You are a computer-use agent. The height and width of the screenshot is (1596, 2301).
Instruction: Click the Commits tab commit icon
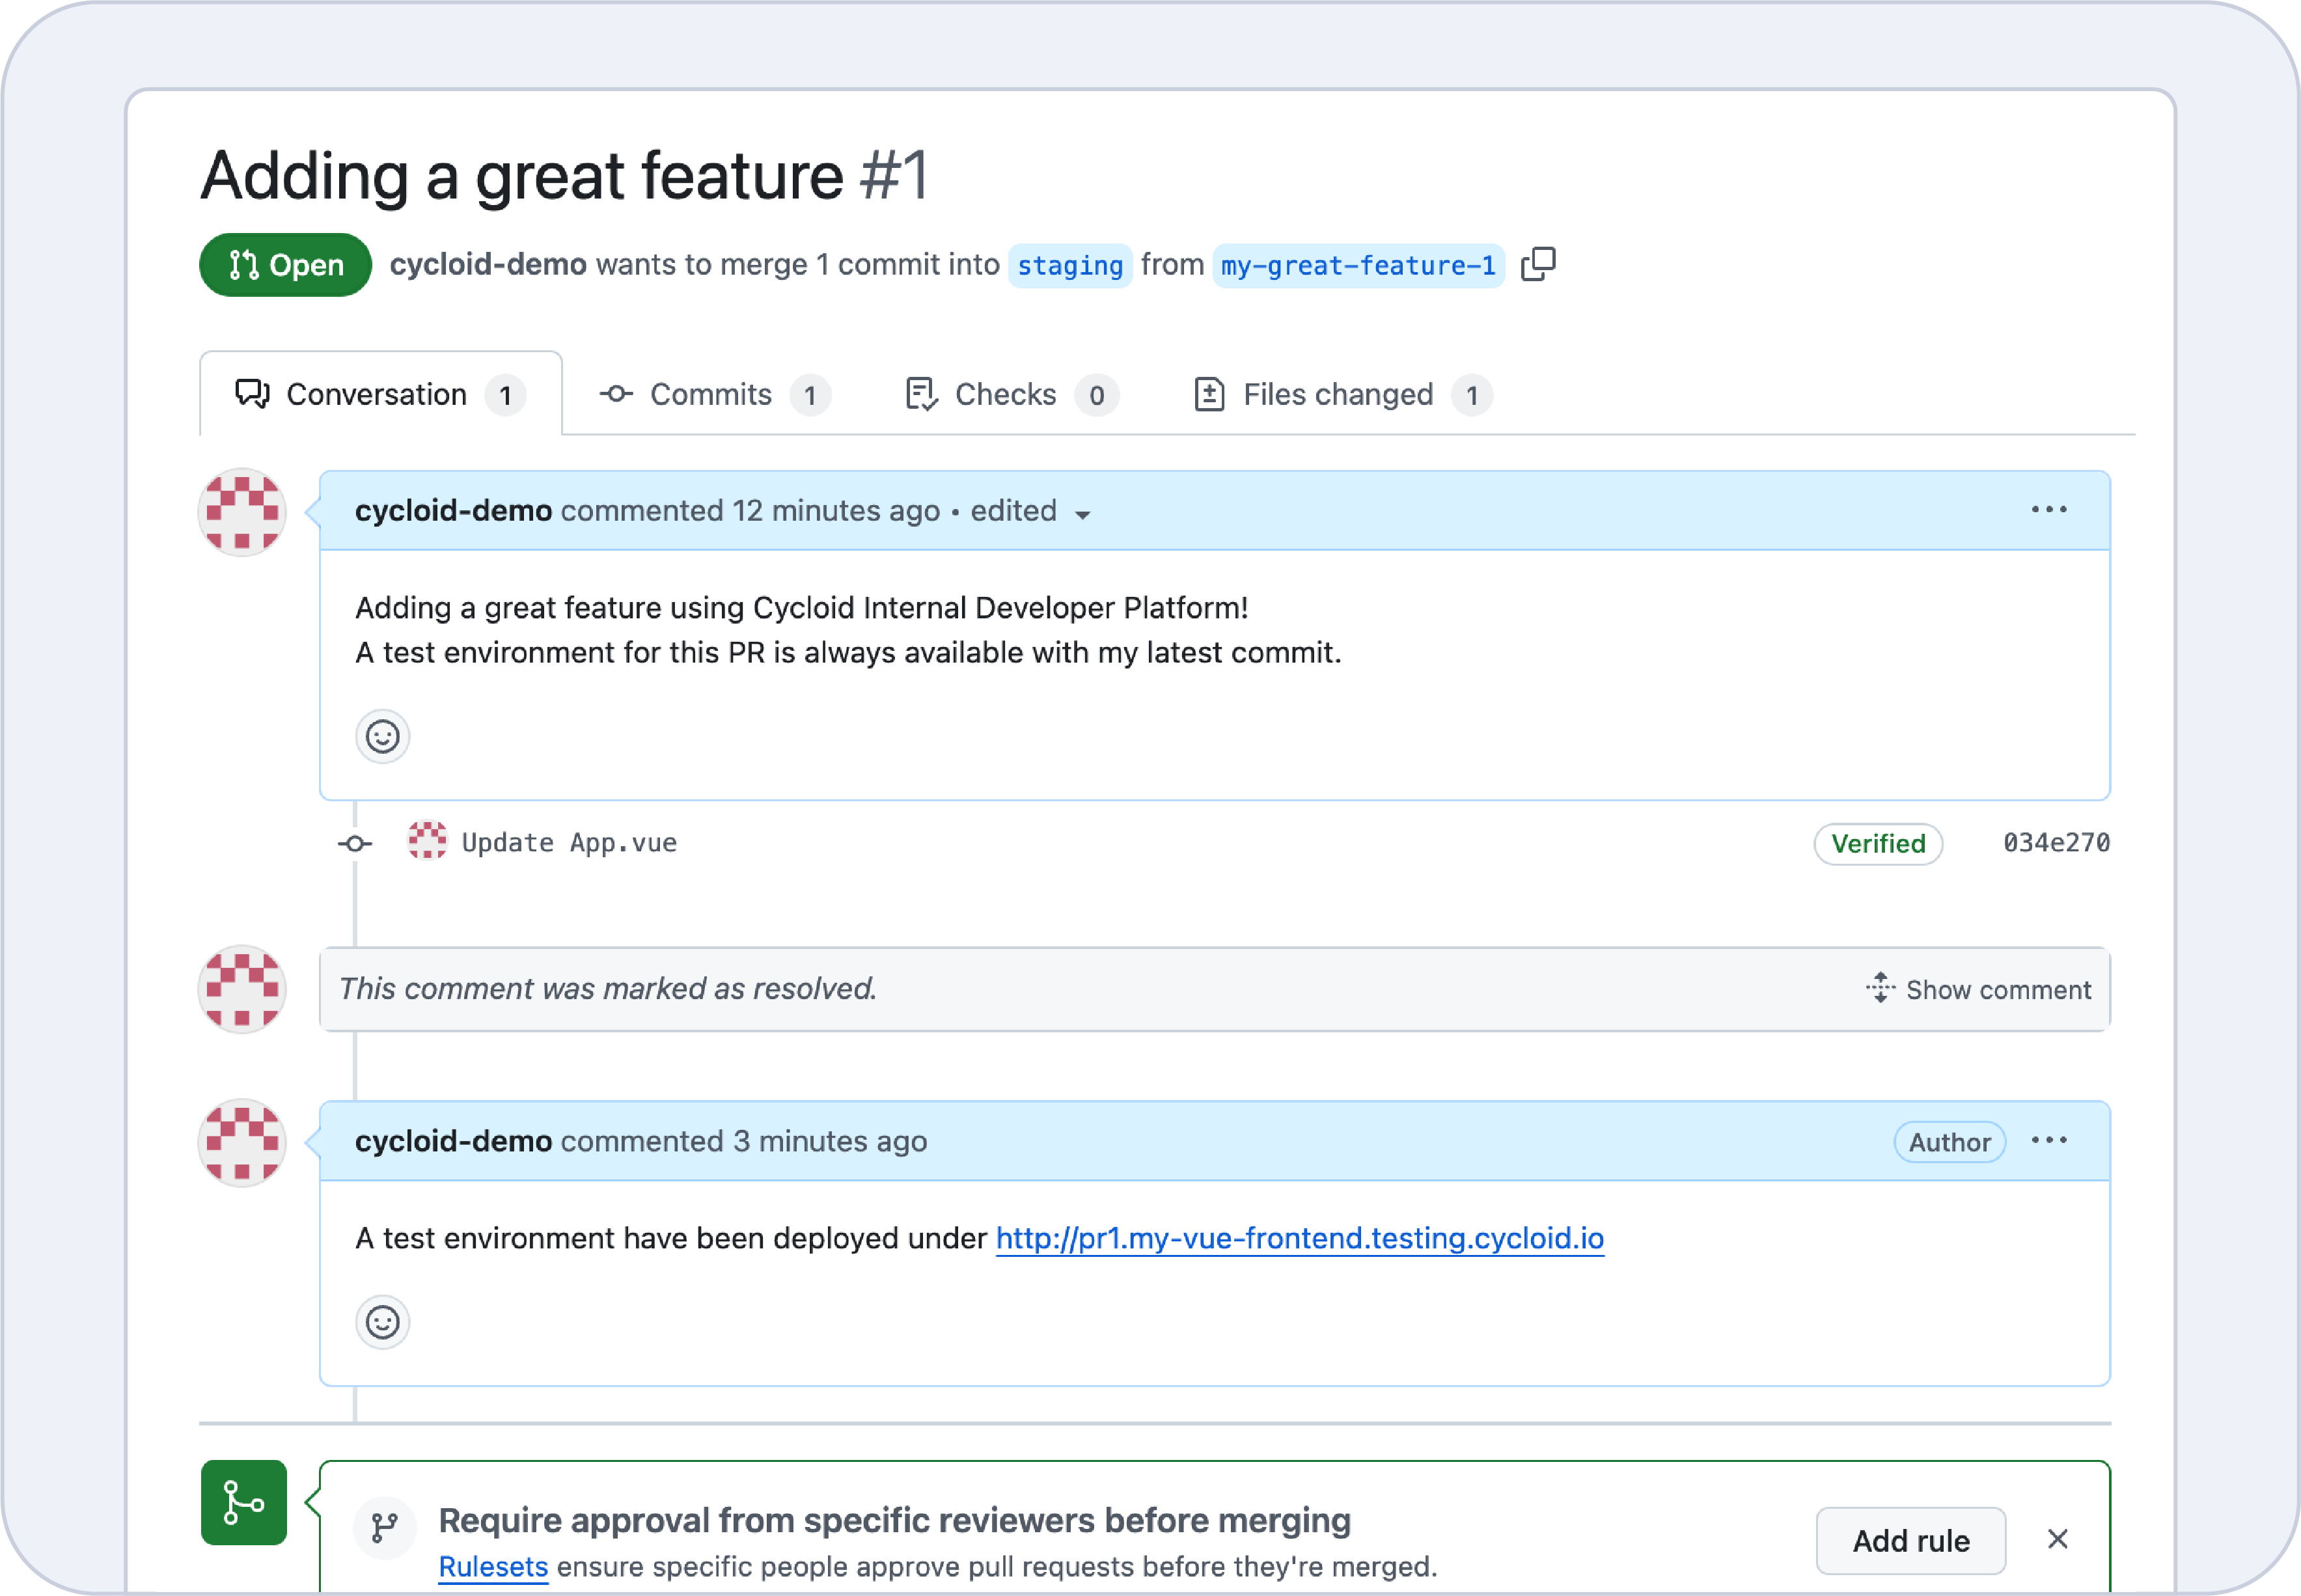tap(616, 394)
